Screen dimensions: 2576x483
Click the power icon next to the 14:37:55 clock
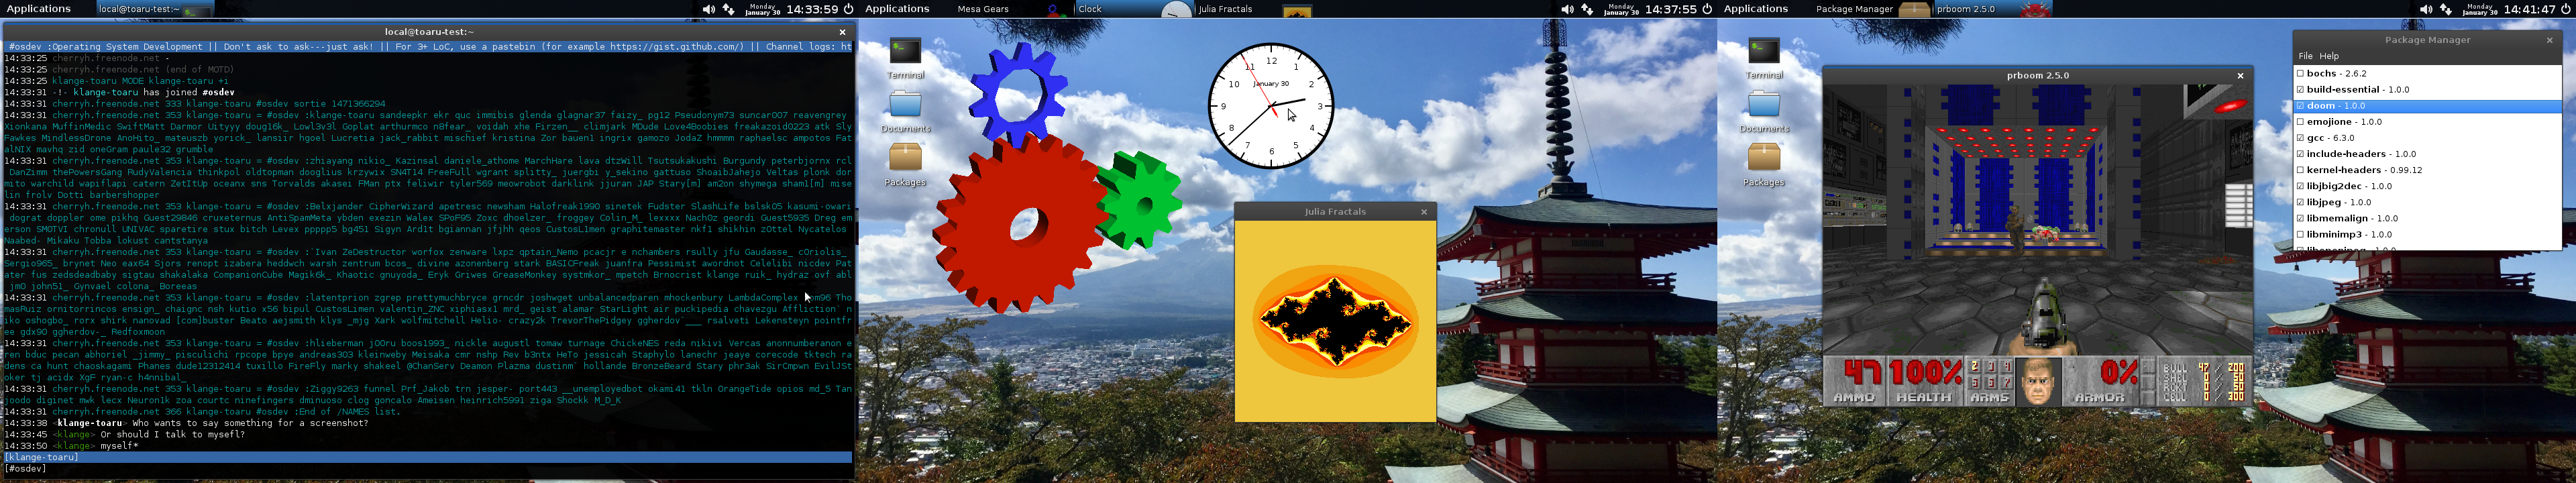click(1707, 9)
